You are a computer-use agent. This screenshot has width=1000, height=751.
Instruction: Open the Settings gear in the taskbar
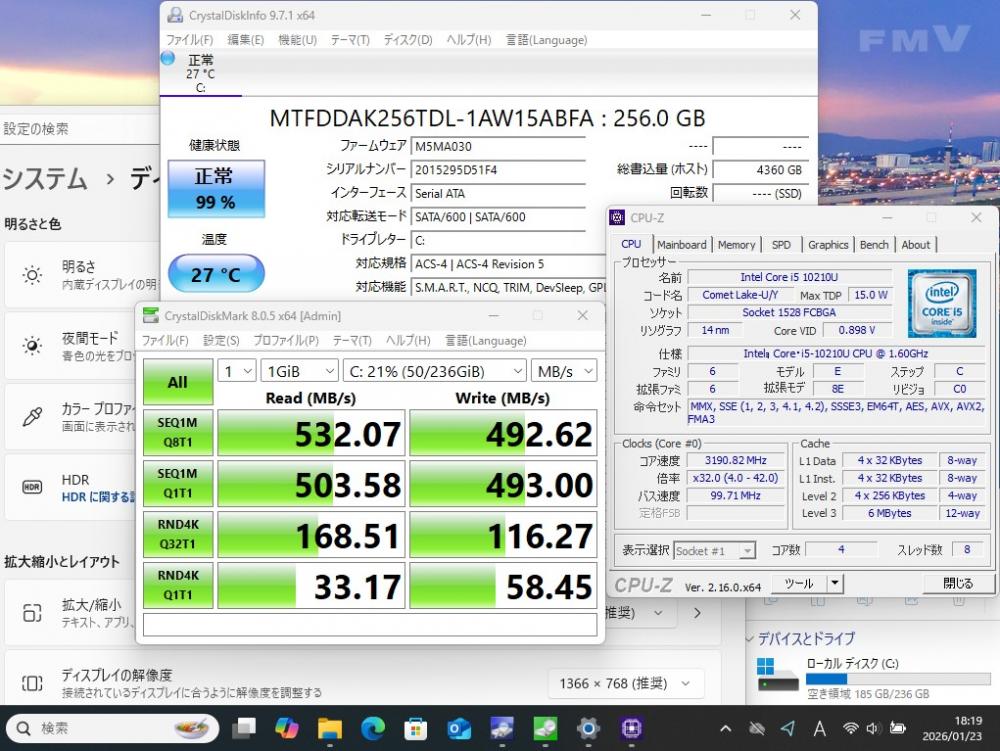coord(588,728)
